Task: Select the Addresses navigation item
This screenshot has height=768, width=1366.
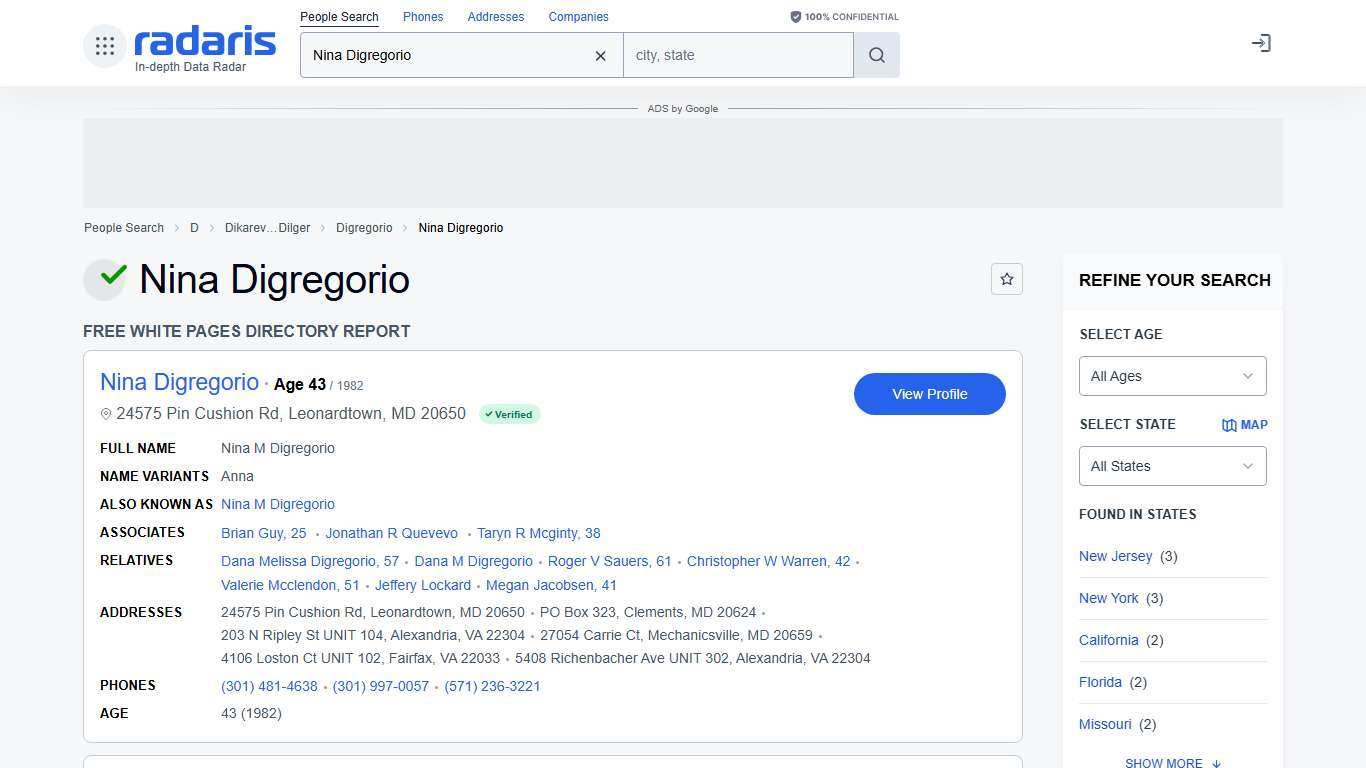Action: tap(496, 16)
